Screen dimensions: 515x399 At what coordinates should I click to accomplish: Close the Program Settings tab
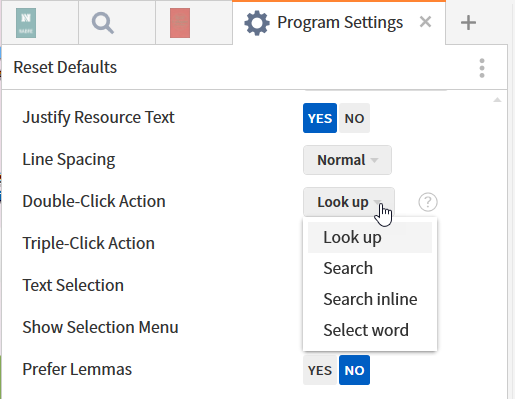coord(425,22)
